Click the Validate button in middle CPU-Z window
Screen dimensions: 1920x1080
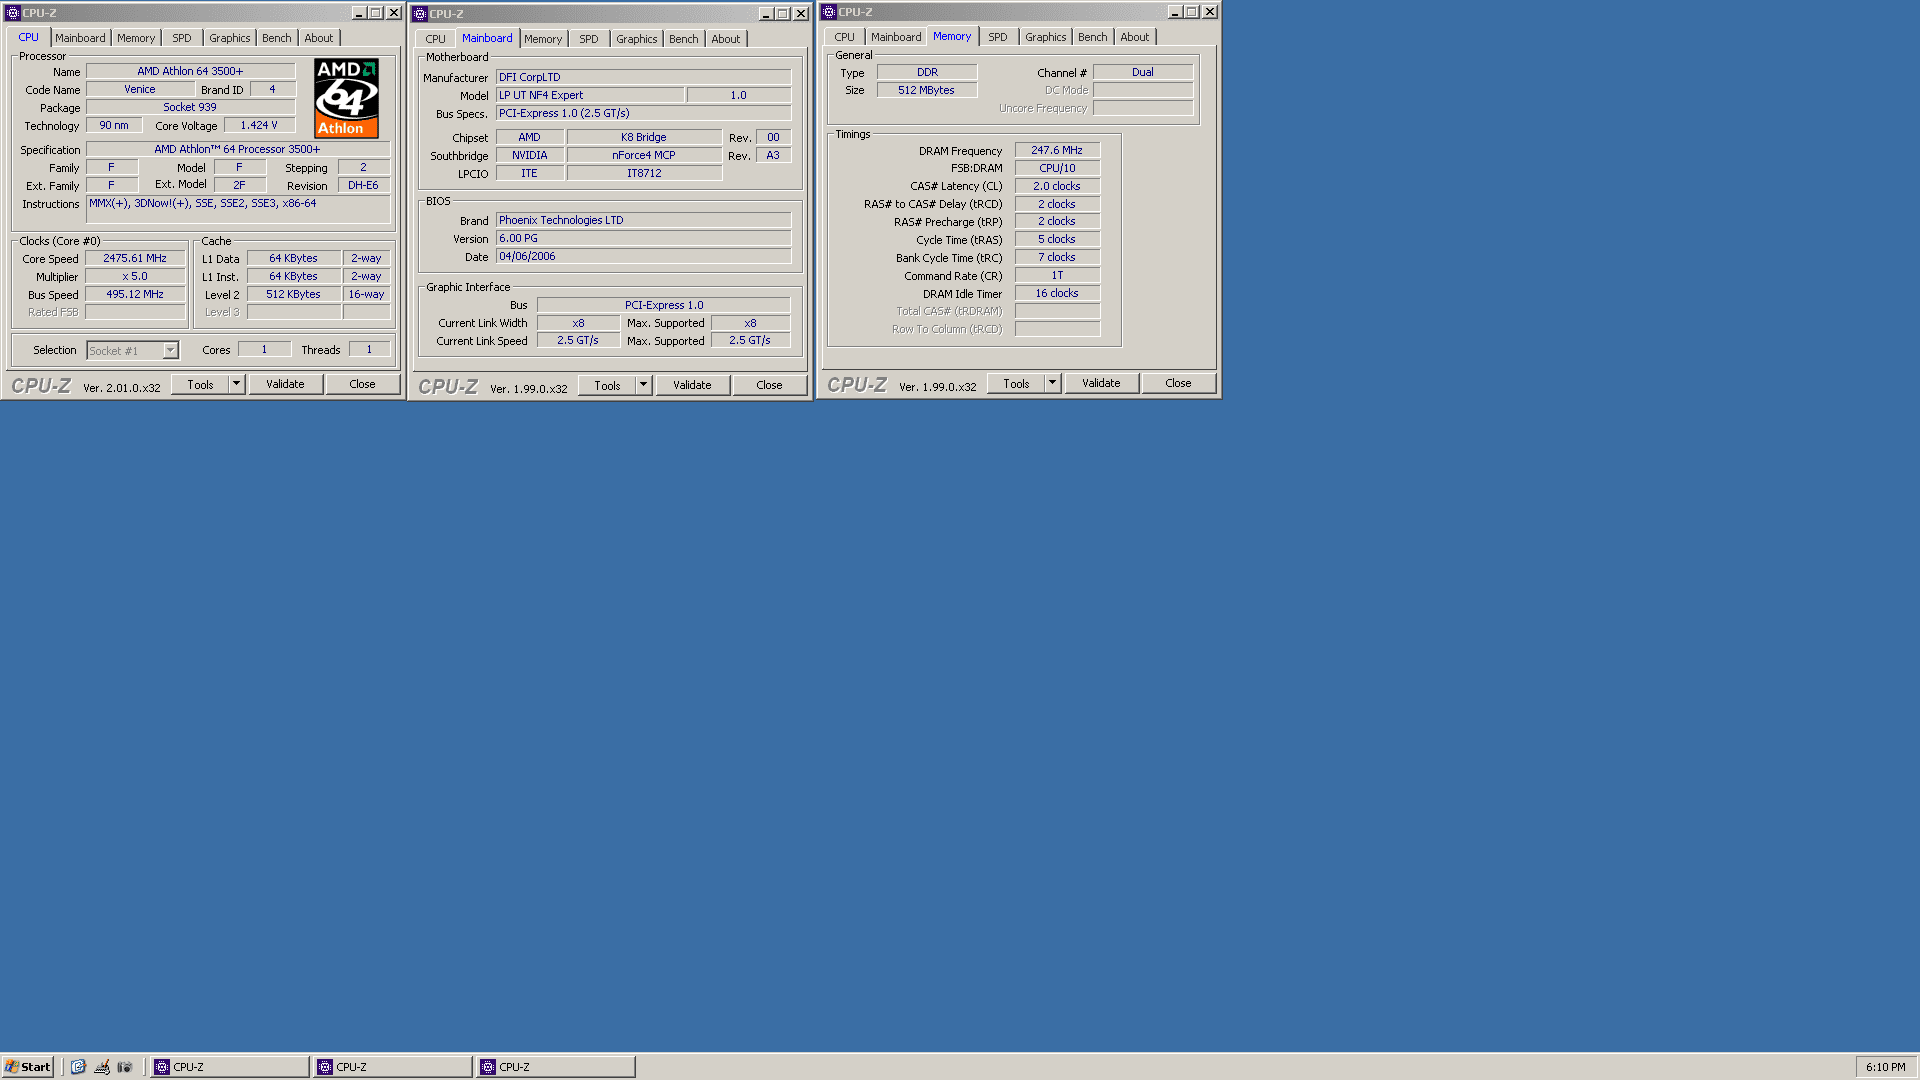(x=692, y=384)
